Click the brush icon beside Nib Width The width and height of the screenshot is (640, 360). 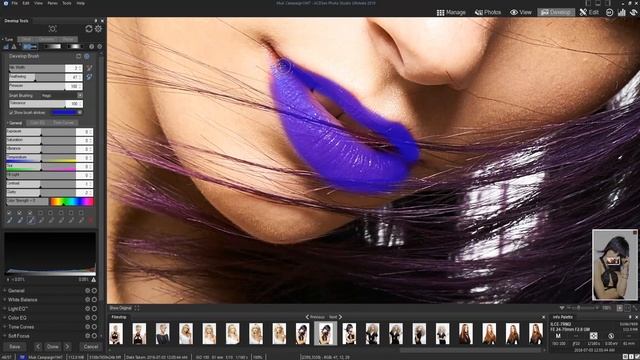pyautogui.click(x=89, y=68)
